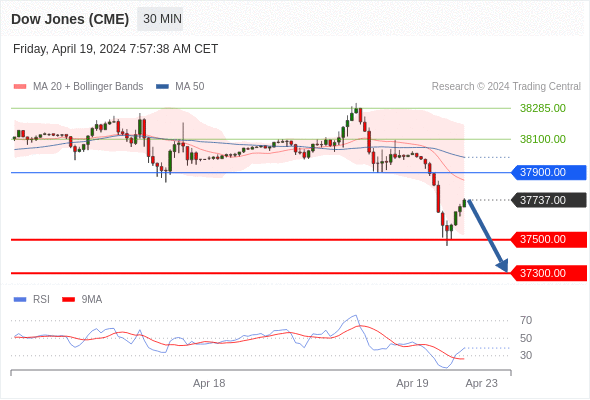Image resolution: width=590 pixels, height=400 pixels.
Task: Click the red 37300.00 support price tag
Action: 549,273
